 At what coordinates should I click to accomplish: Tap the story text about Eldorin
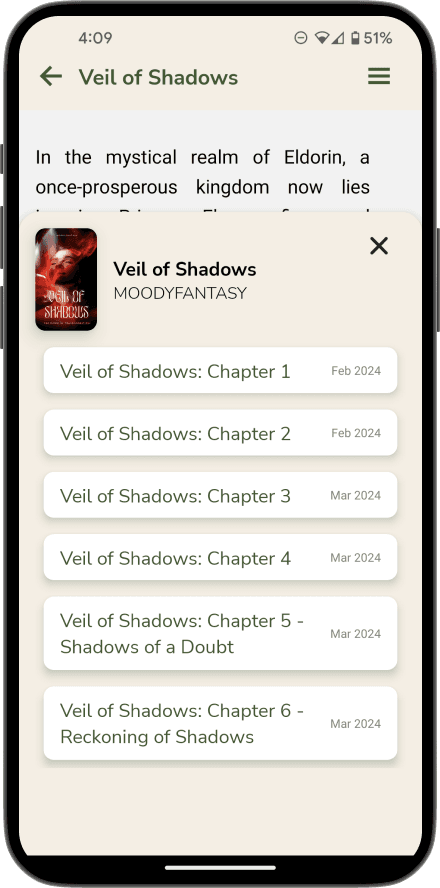point(202,172)
